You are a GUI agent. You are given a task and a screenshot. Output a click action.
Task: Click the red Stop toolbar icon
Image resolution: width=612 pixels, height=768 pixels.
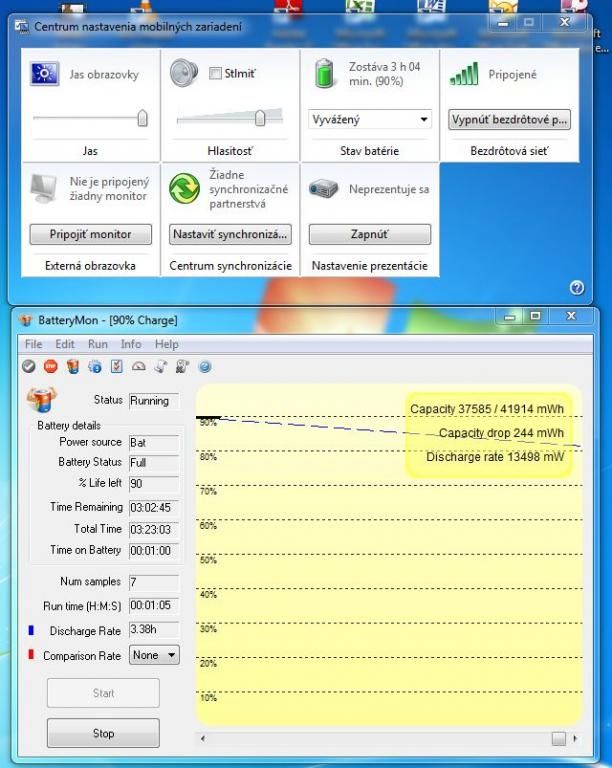click(x=50, y=367)
